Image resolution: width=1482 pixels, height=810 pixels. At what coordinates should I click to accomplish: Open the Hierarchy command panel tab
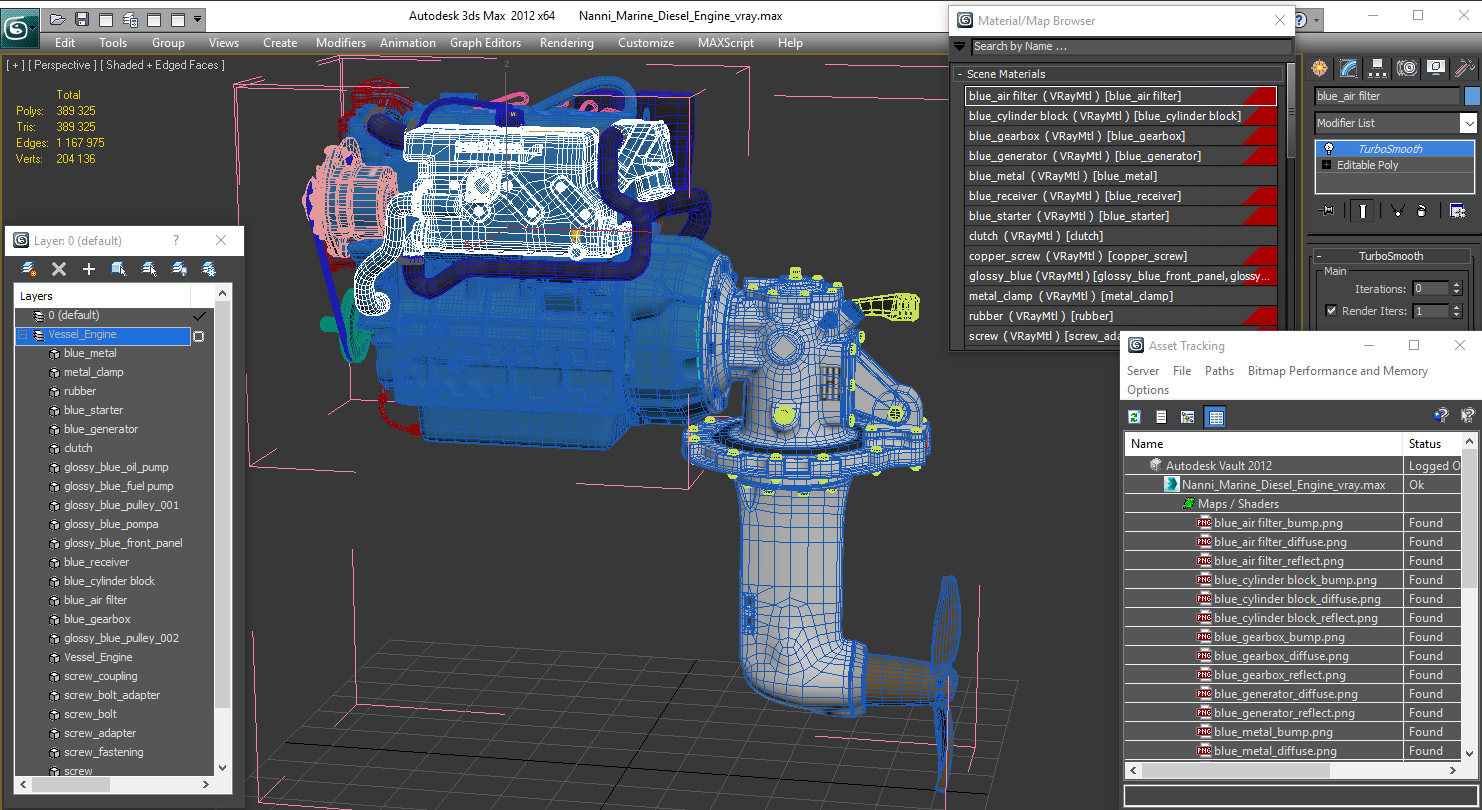click(1378, 68)
